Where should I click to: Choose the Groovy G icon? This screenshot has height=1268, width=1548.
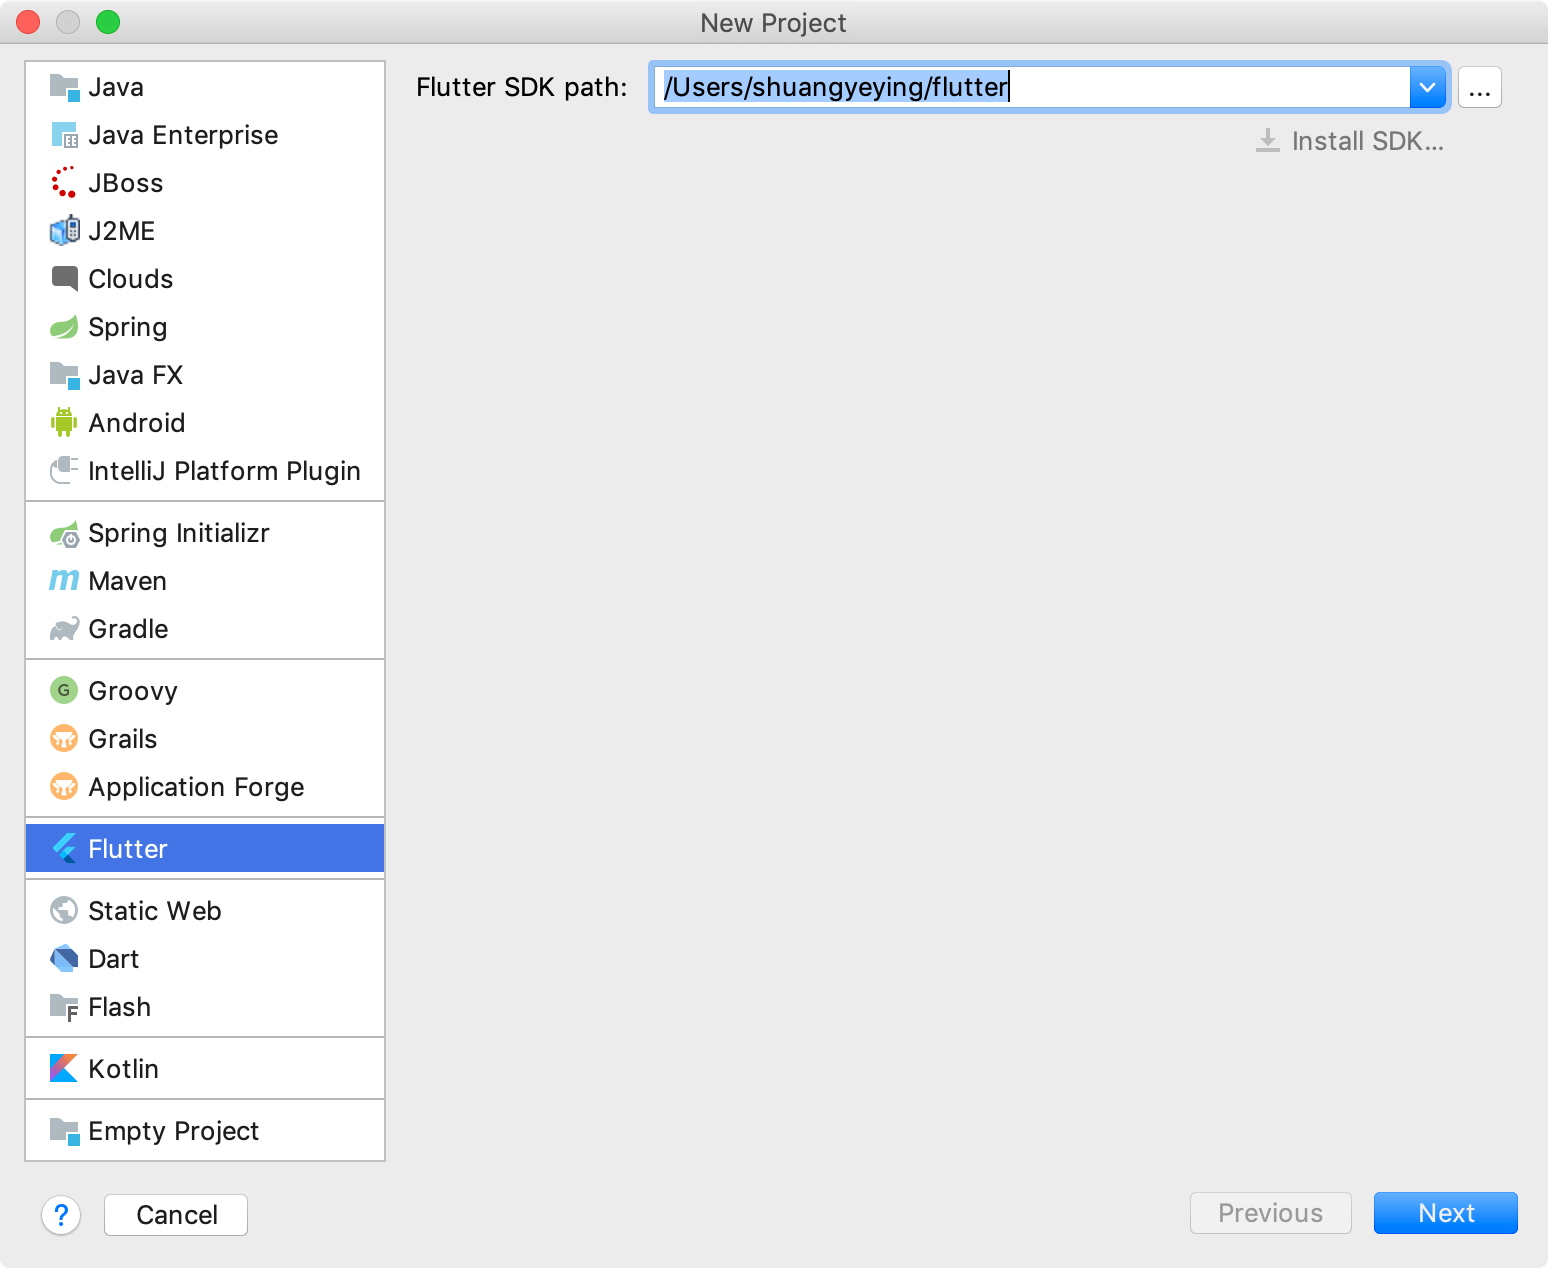click(64, 691)
